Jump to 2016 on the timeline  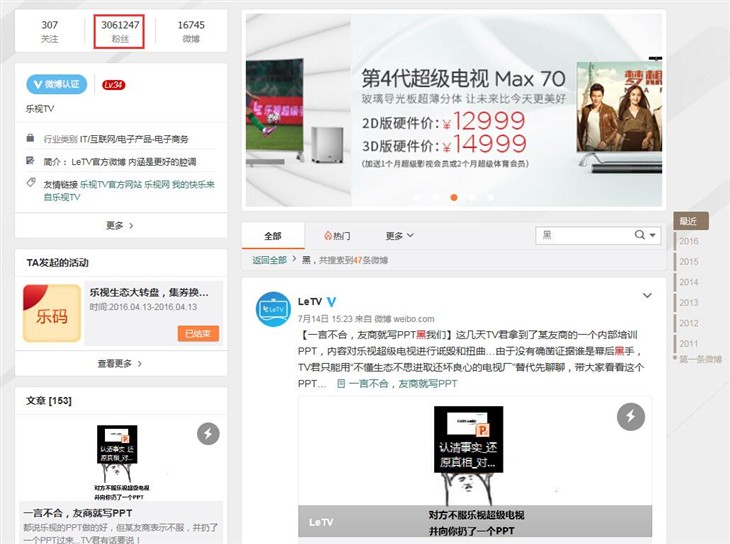tap(689, 241)
